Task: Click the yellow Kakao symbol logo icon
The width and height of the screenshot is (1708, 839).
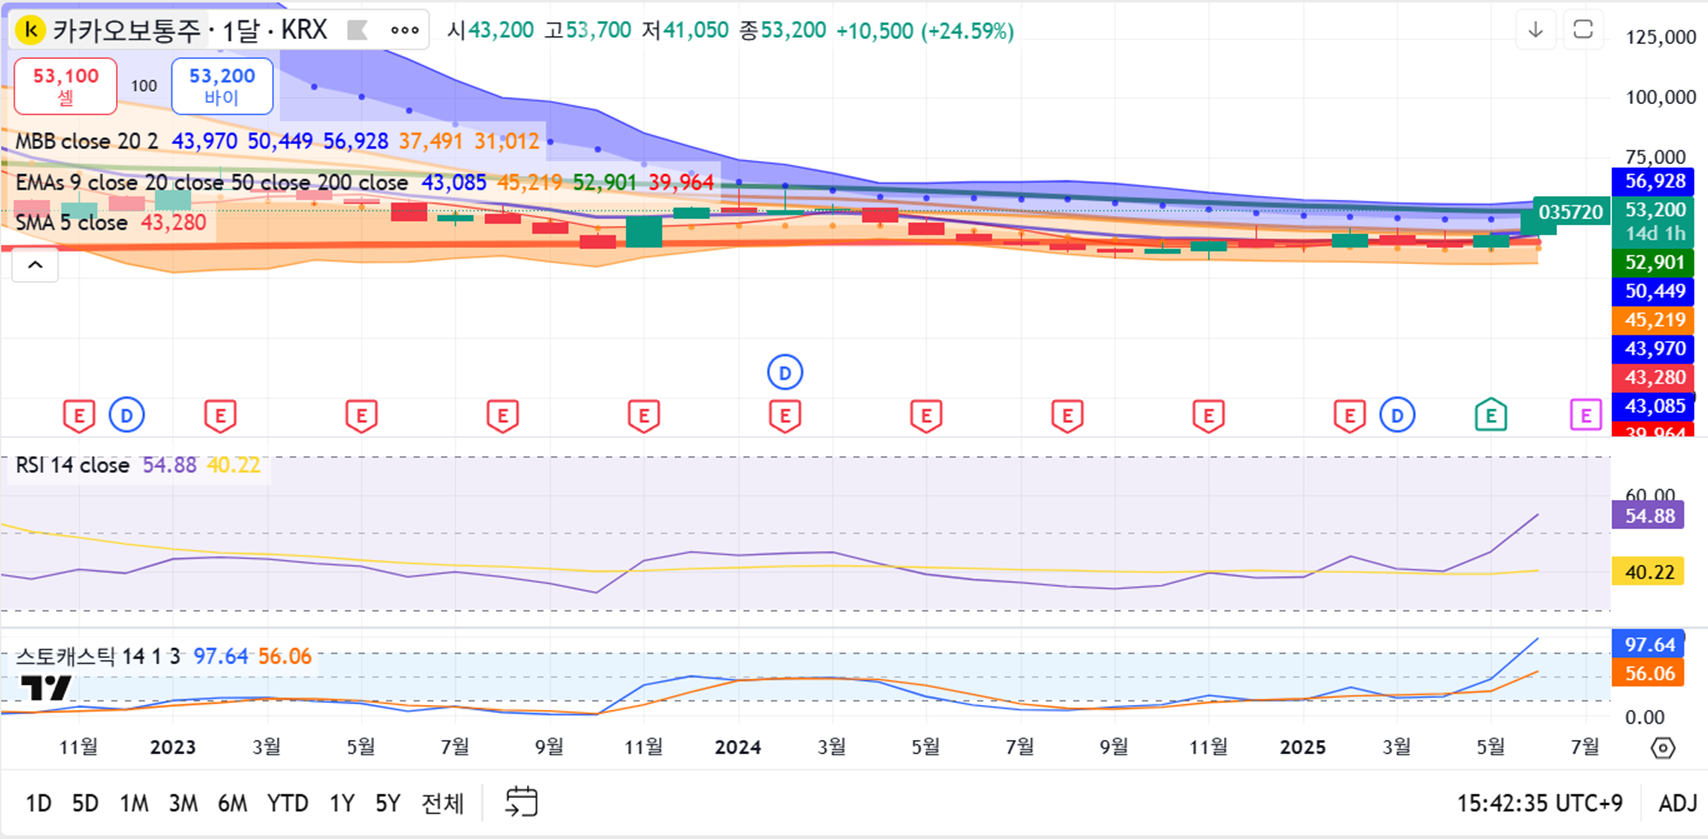Action: pyautogui.click(x=31, y=30)
